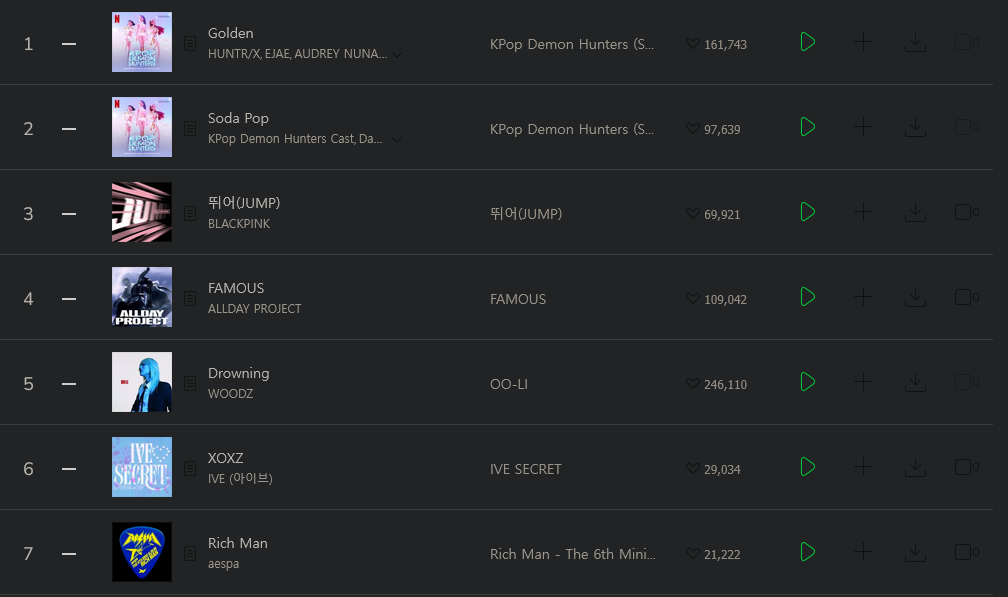This screenshot has width=1008, height=597.
Task: Like the song Drowning with heart icon
Action: pos(692,384)
